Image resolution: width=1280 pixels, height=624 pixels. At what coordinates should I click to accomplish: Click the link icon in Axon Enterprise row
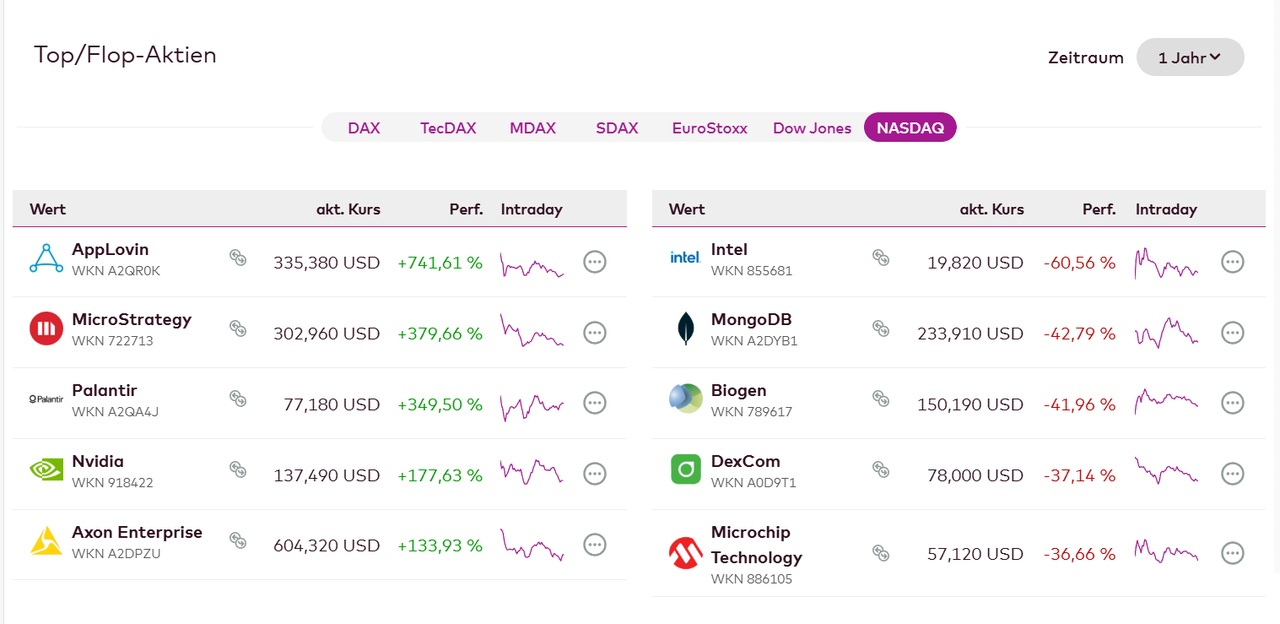pyautogui.click(x=238, y=540)
